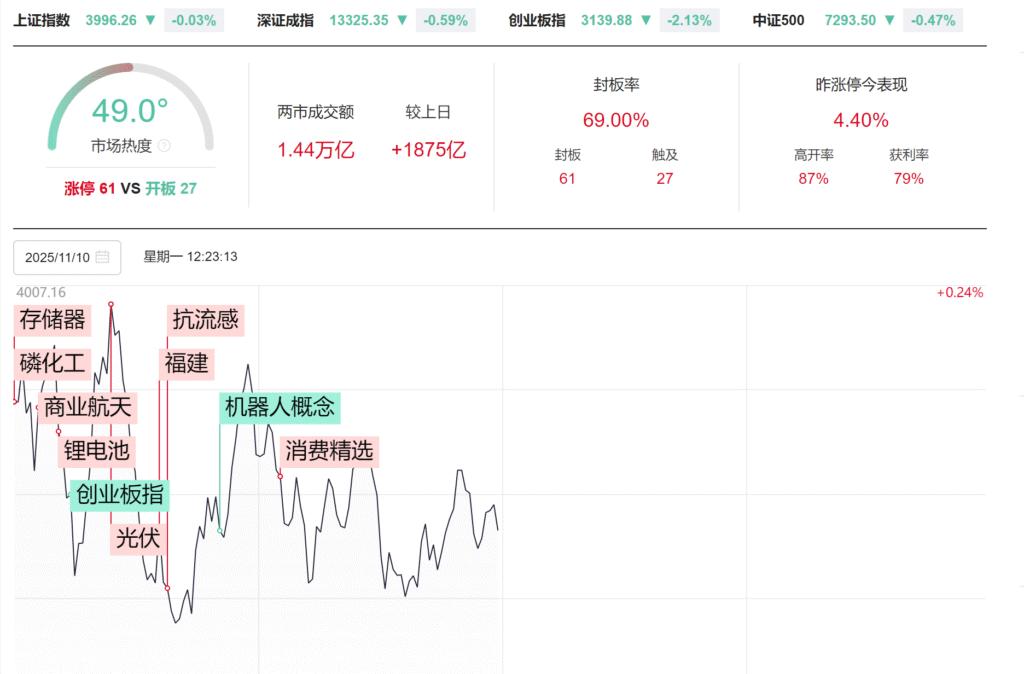Click the 光伏 sector tag
This screenshot has height=674, width=1024.
[x=138, y=538]
